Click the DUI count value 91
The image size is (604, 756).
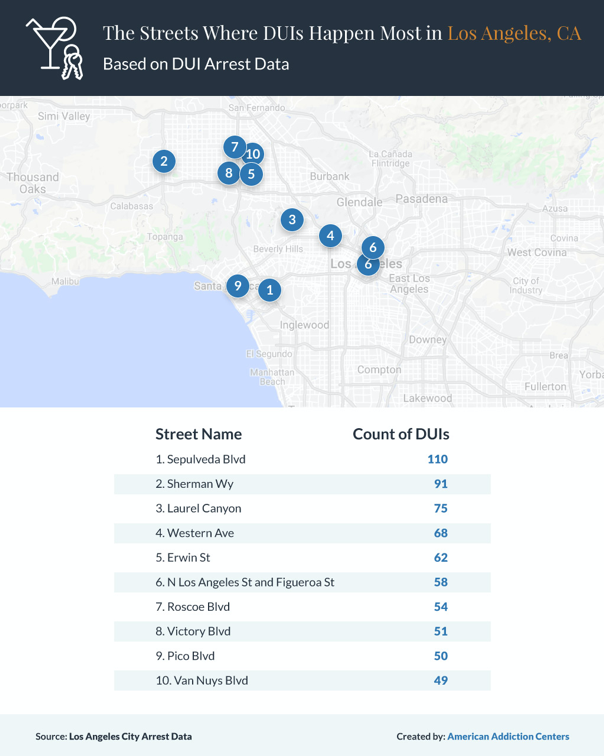[x=441, y=484]
